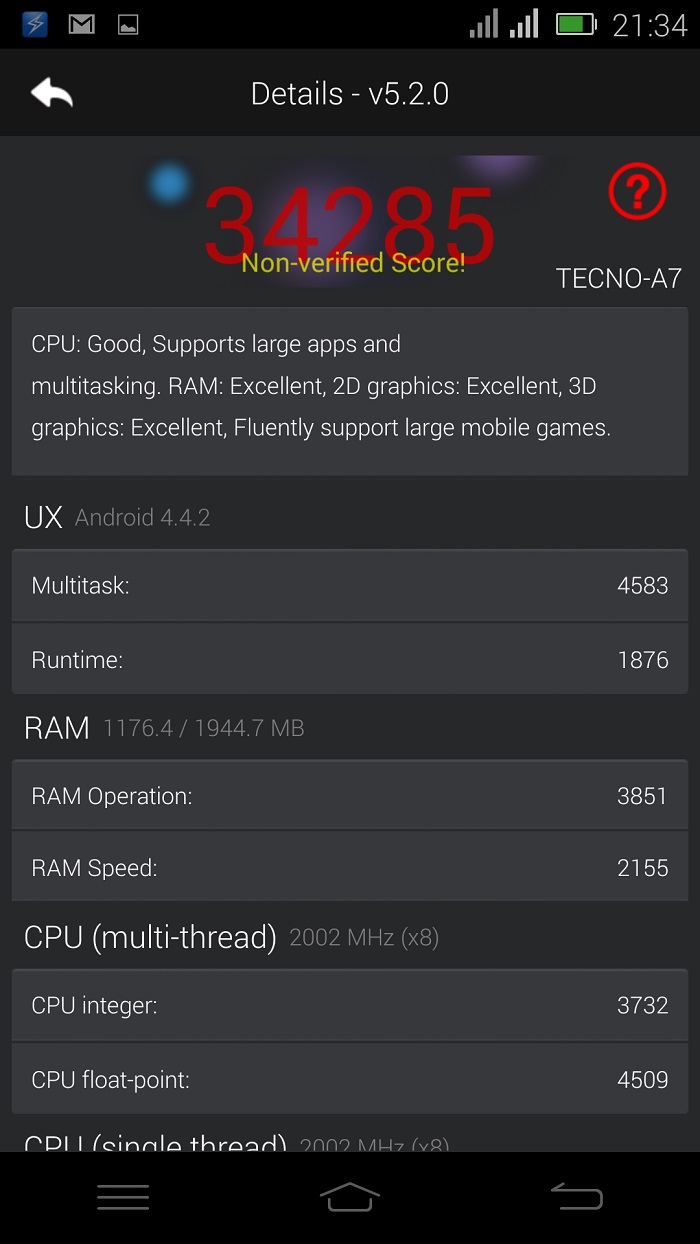
Task: Tap the performance summary description box
Action: tap(349, 391)
